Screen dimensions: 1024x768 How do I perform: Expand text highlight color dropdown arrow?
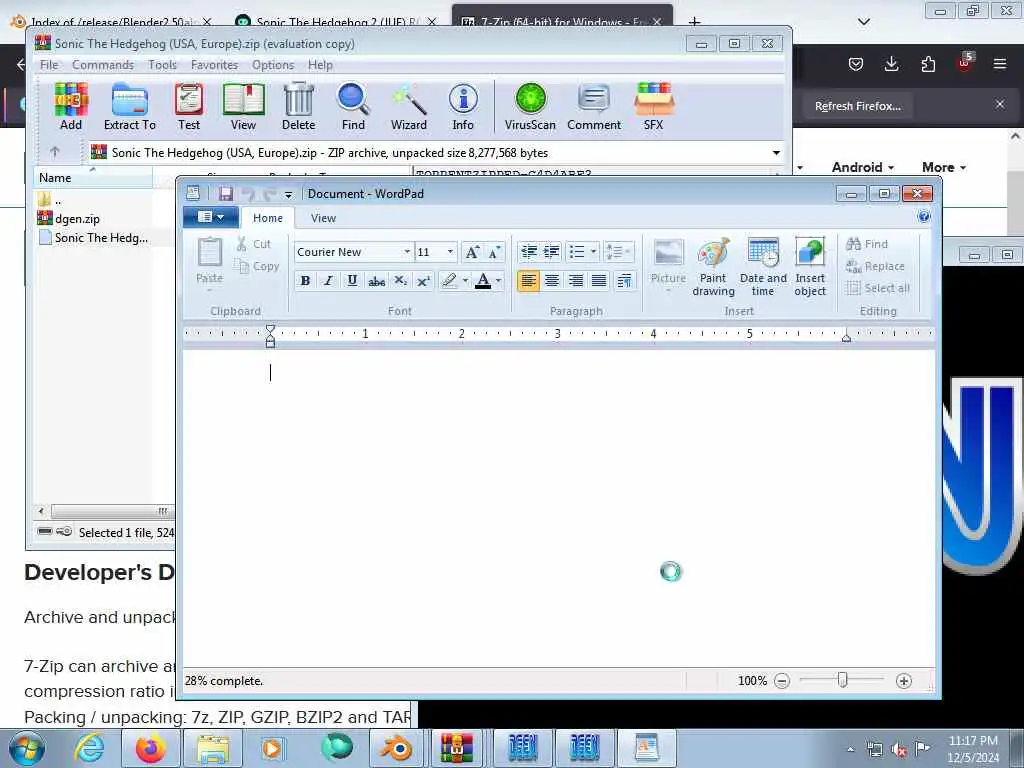465,281
